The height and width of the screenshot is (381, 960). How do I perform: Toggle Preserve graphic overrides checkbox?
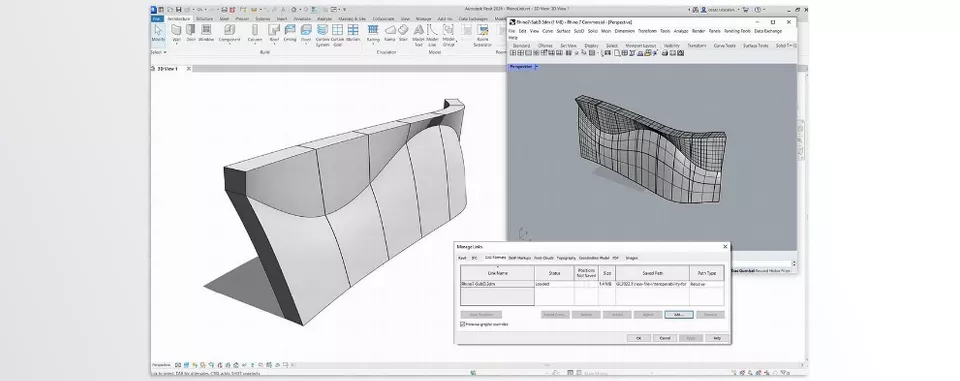(x=462, y=324)
